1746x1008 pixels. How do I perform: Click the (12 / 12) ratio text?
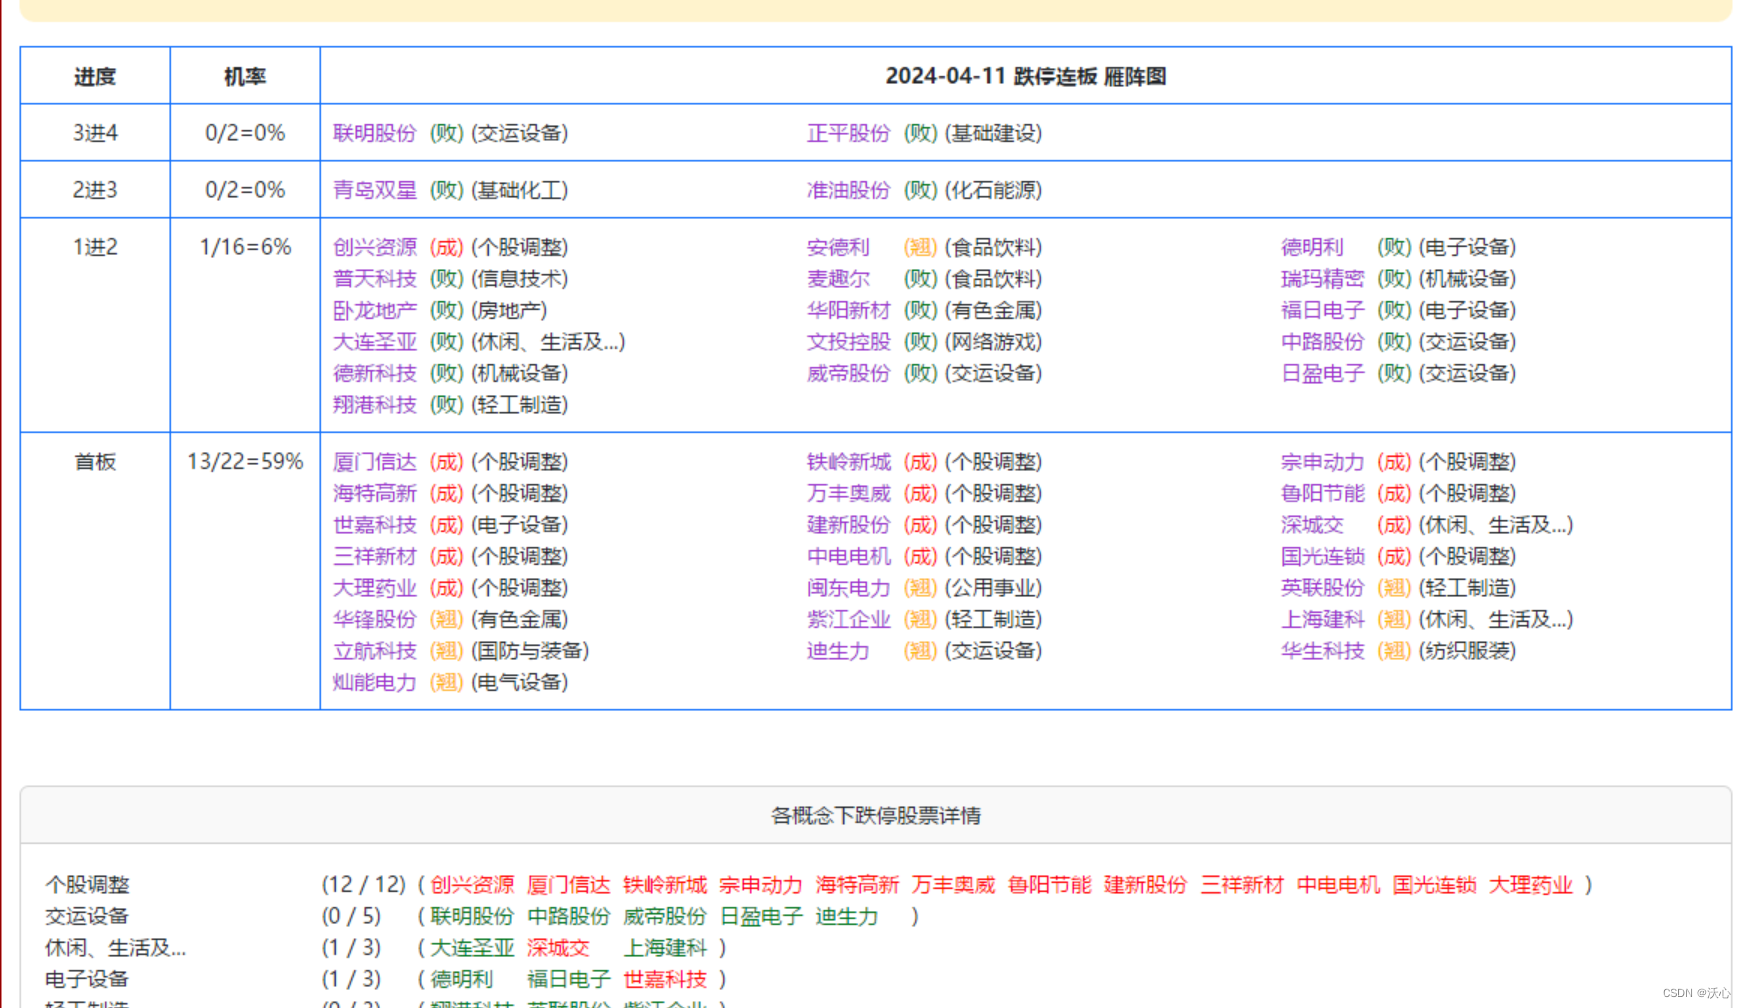[364, 885]
